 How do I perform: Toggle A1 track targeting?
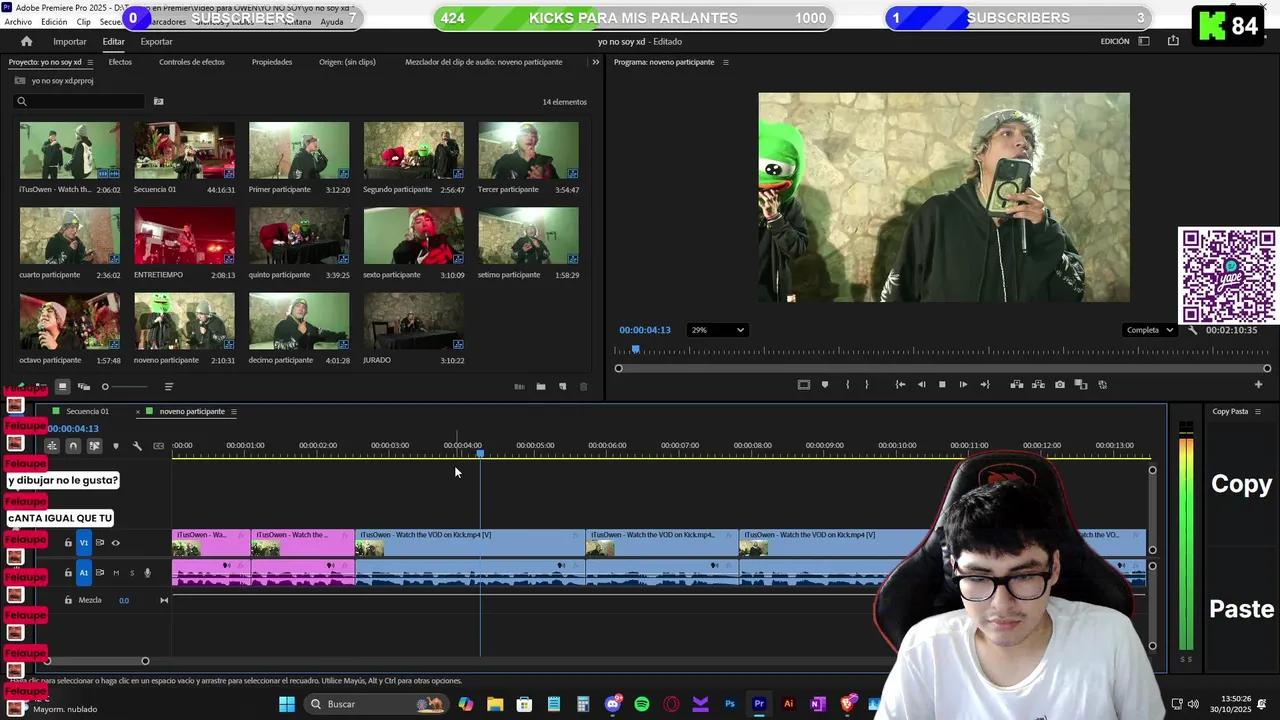(84, 573)
